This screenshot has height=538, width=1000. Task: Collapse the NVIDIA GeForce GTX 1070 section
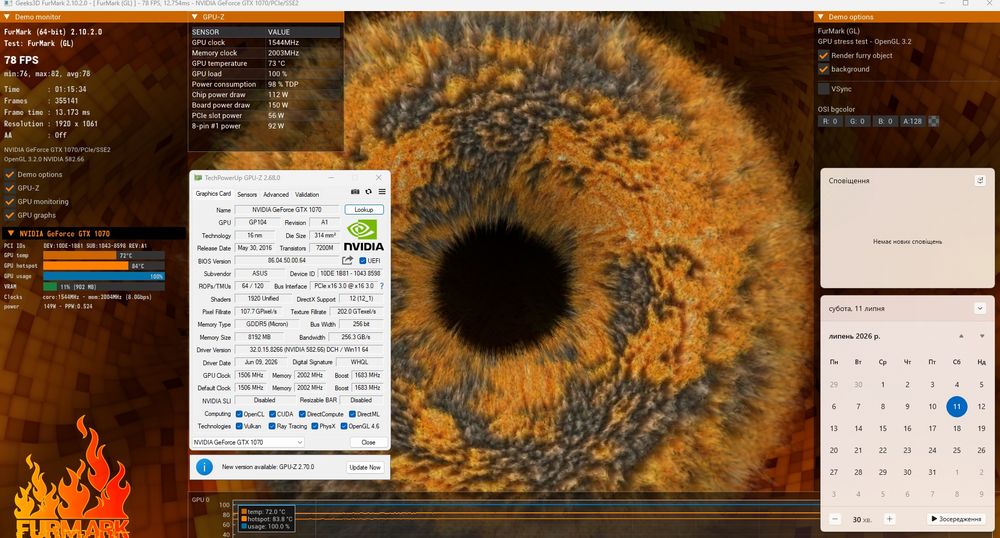click(x=11, y=233)
